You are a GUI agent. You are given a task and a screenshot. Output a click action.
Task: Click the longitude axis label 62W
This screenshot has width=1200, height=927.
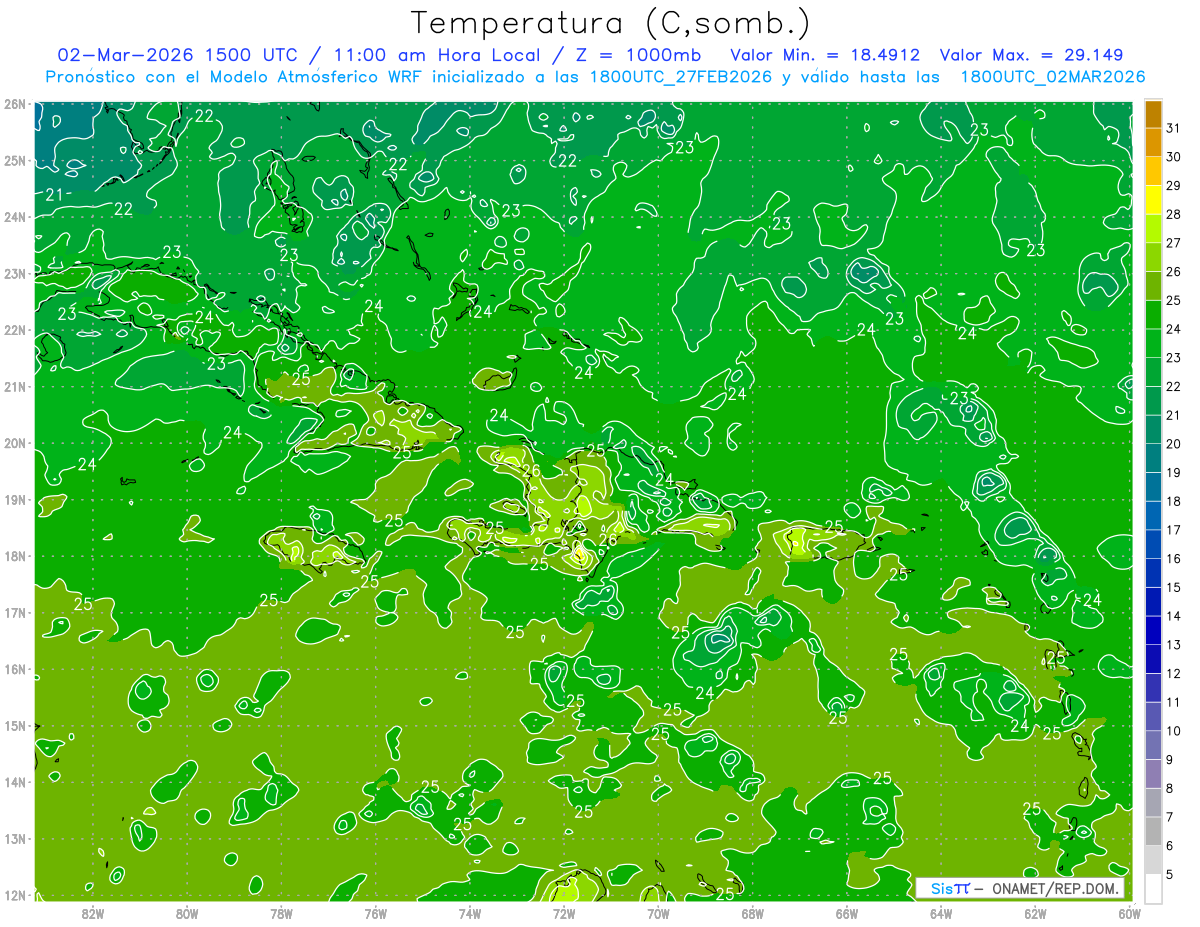(1035, 913)
